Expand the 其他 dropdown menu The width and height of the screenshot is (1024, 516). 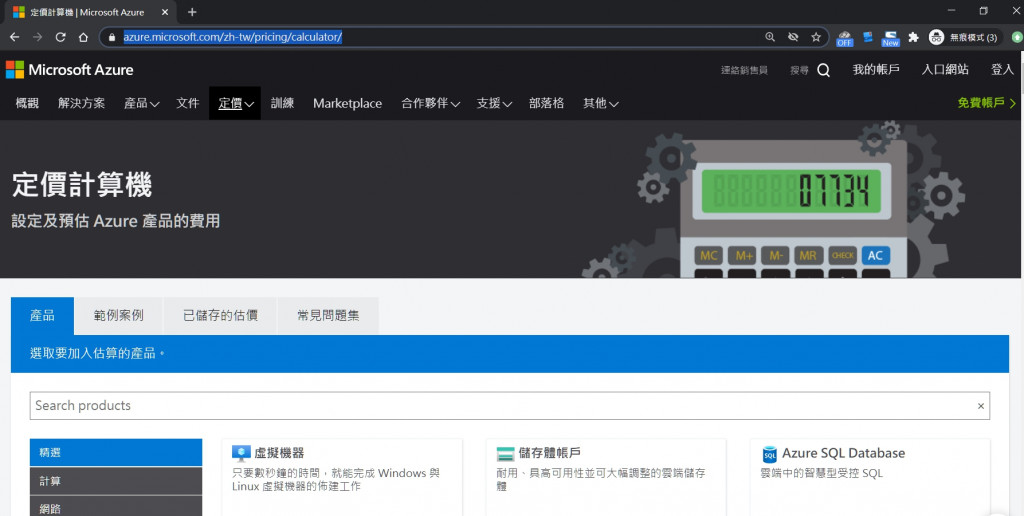pyautogui.click(x=601, y=103)
